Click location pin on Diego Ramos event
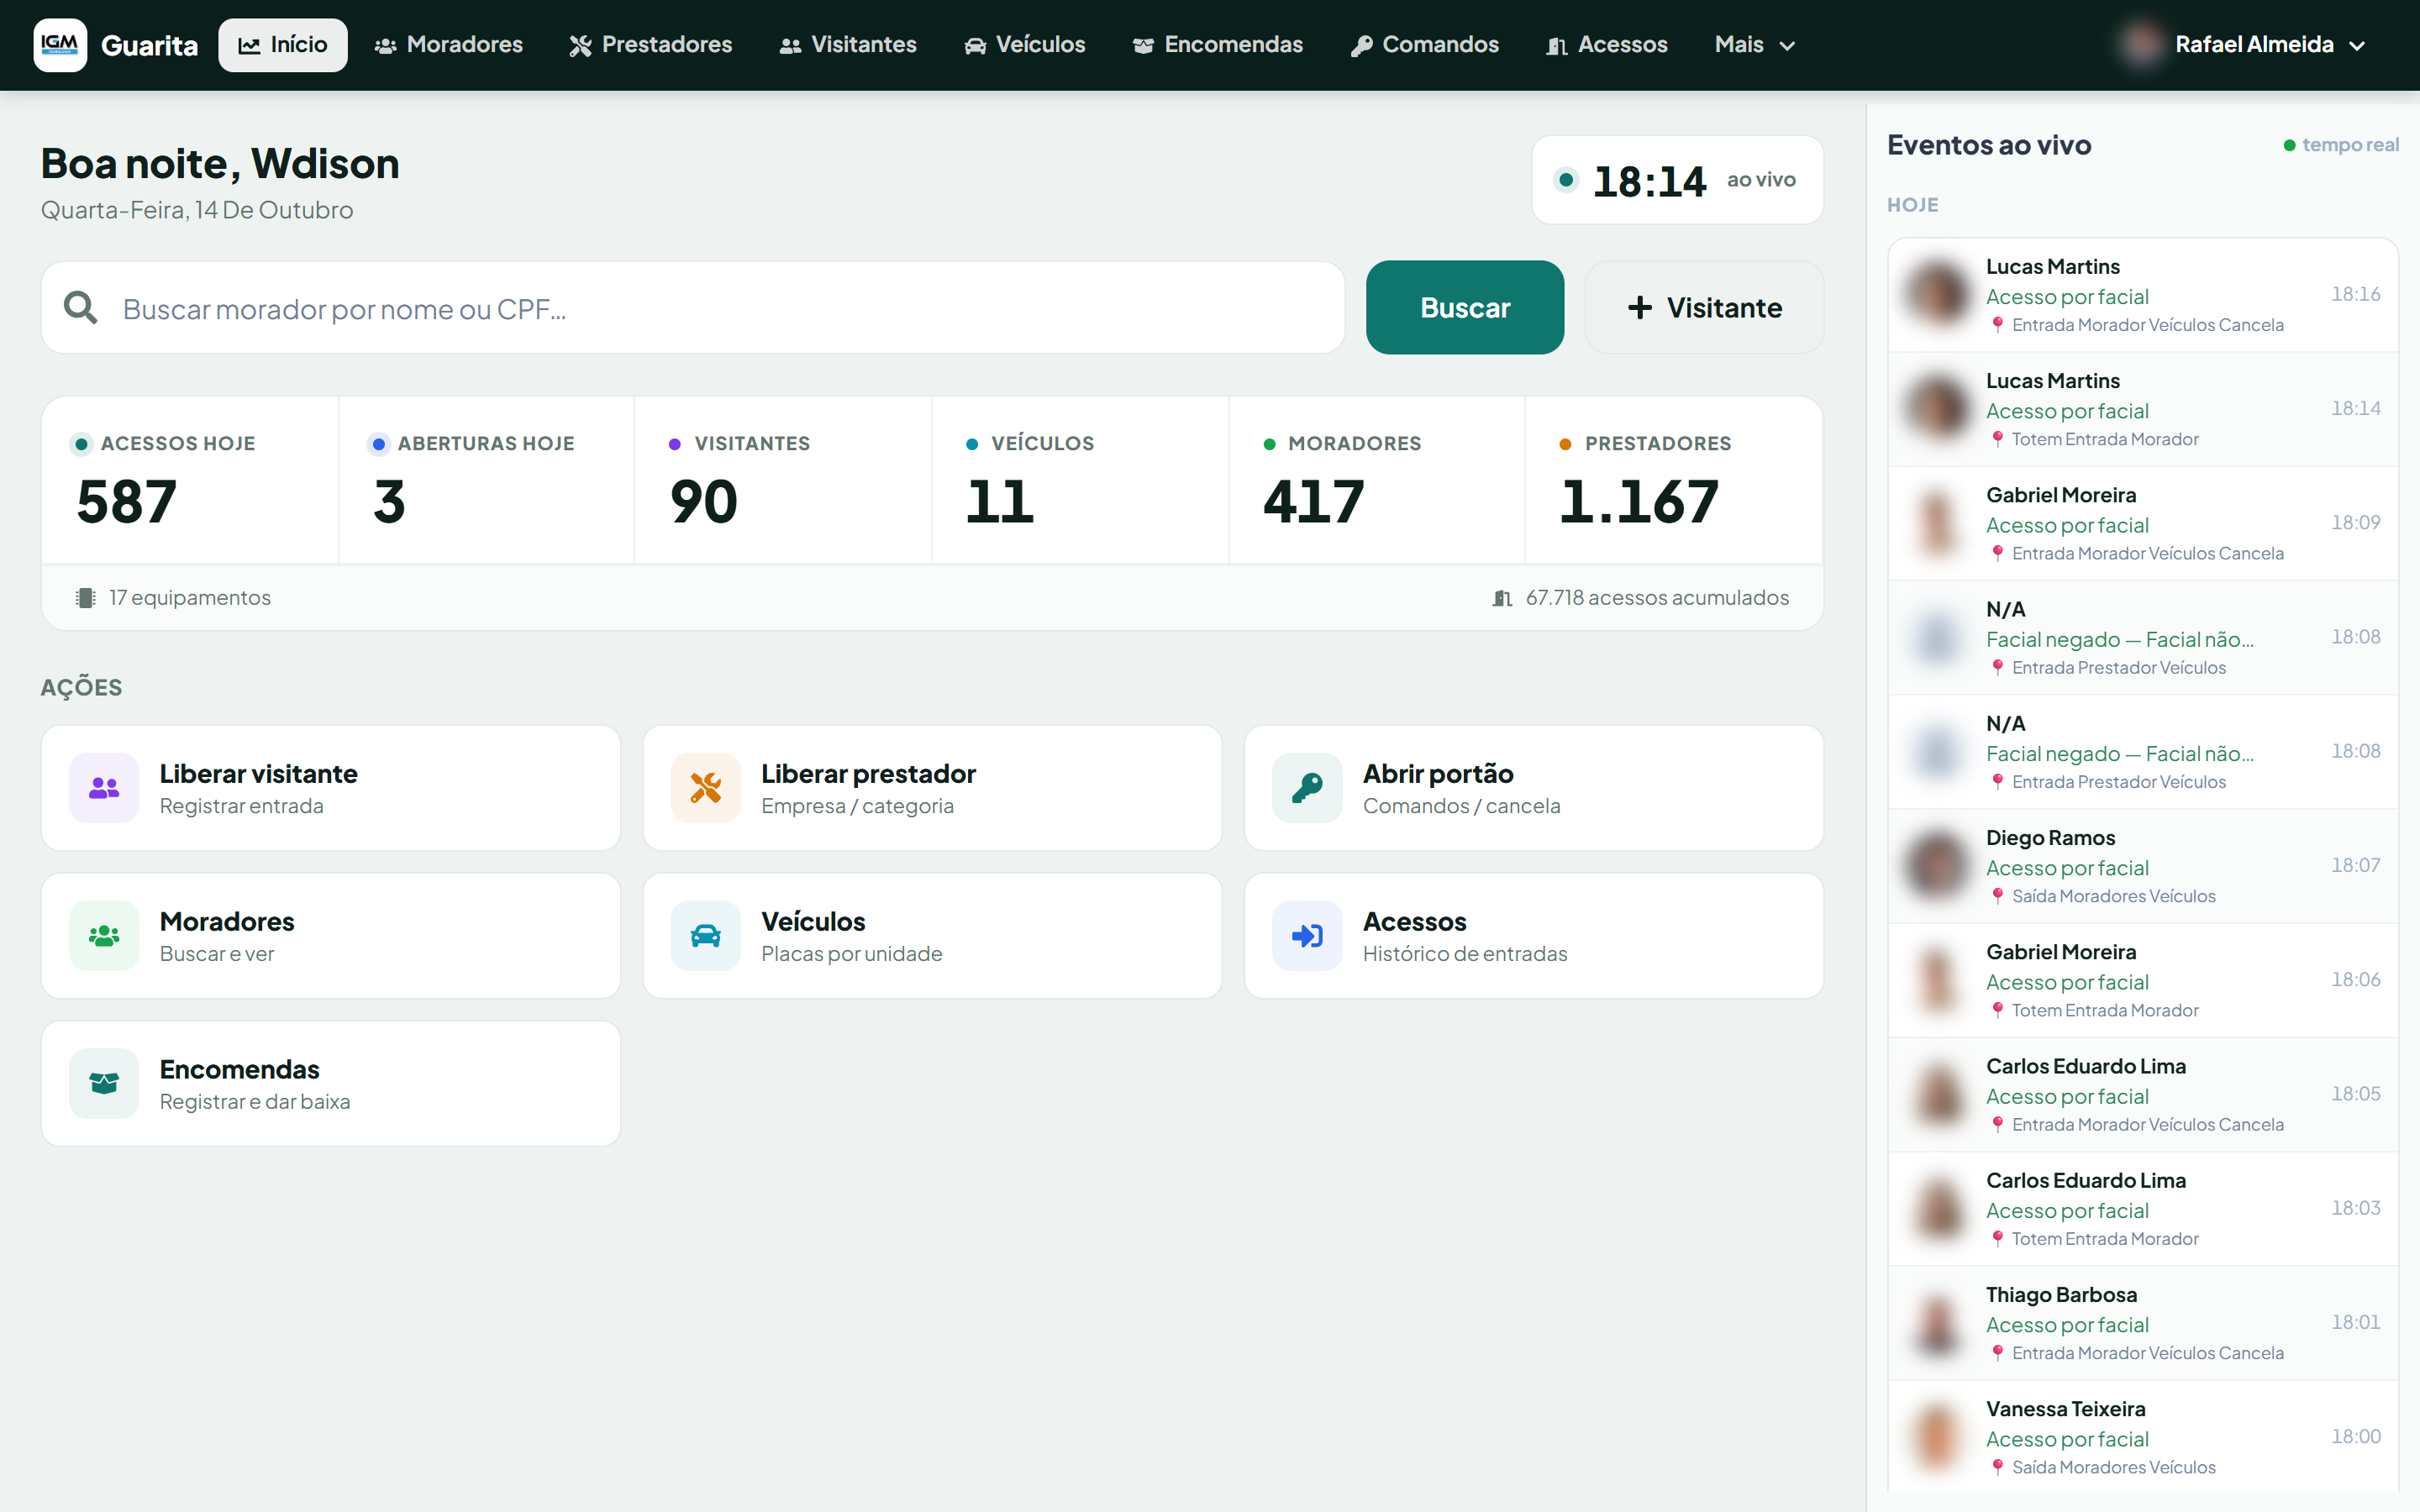 pos(1997,896)
